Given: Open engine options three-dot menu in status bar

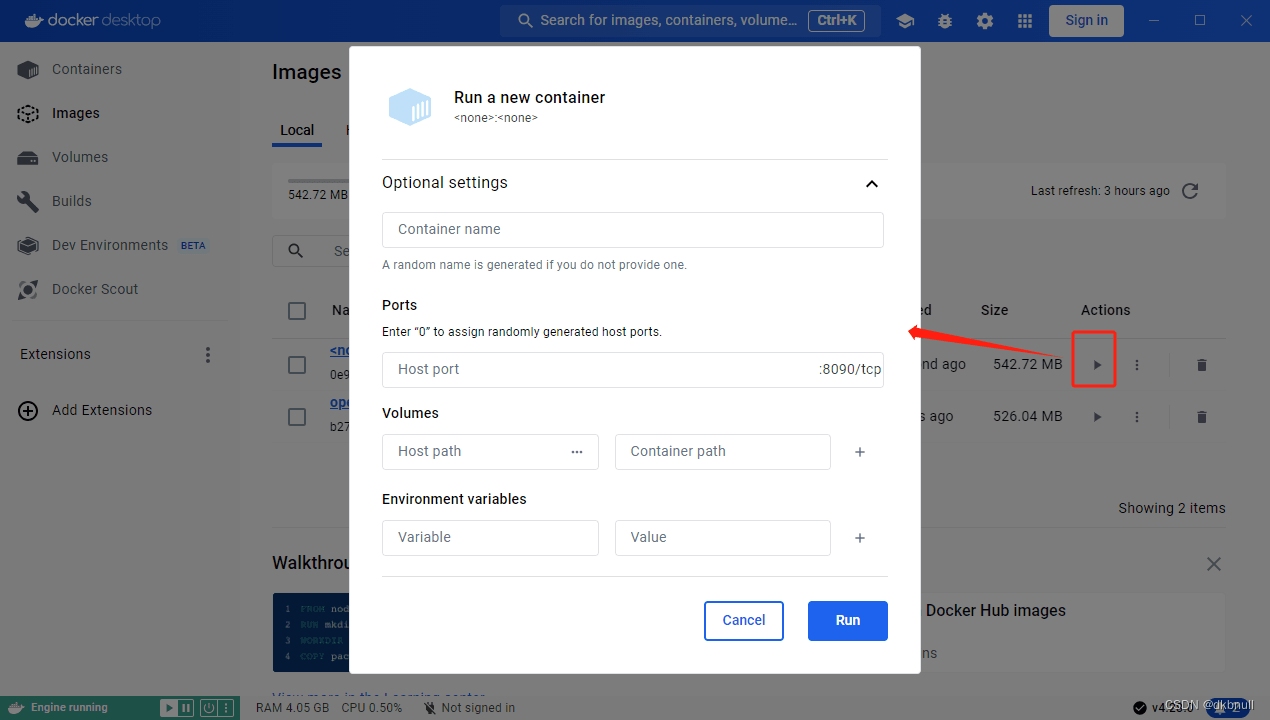Looking at the screenshot, I should tap(225, 708).
